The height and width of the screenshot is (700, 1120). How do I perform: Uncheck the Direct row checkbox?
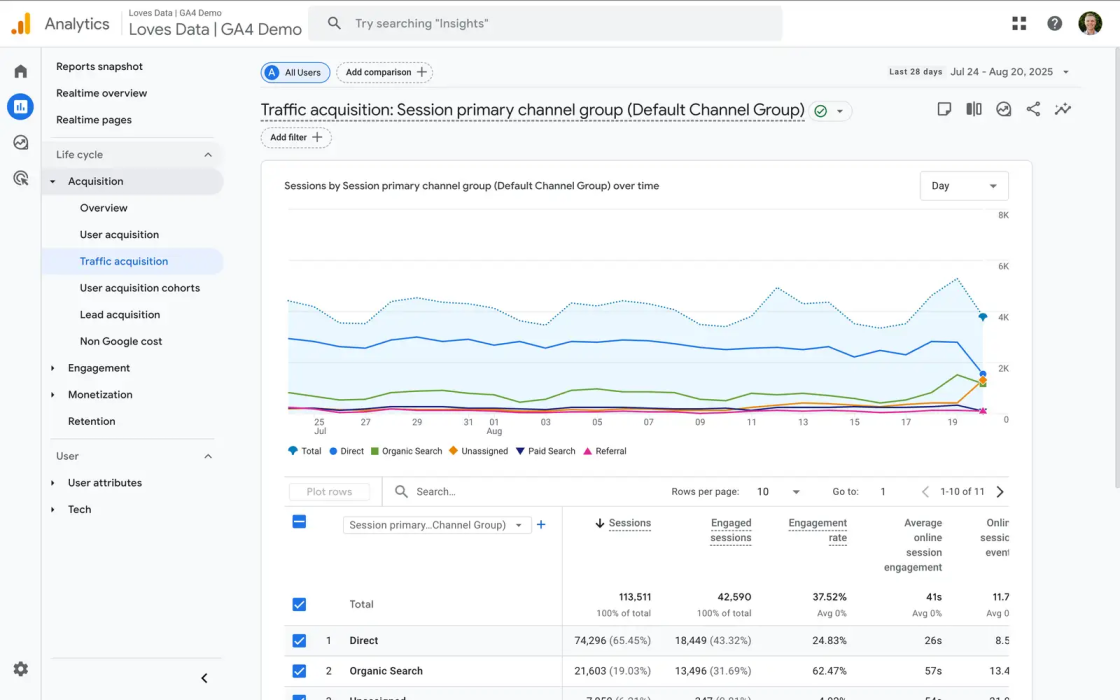pos(299,640)
